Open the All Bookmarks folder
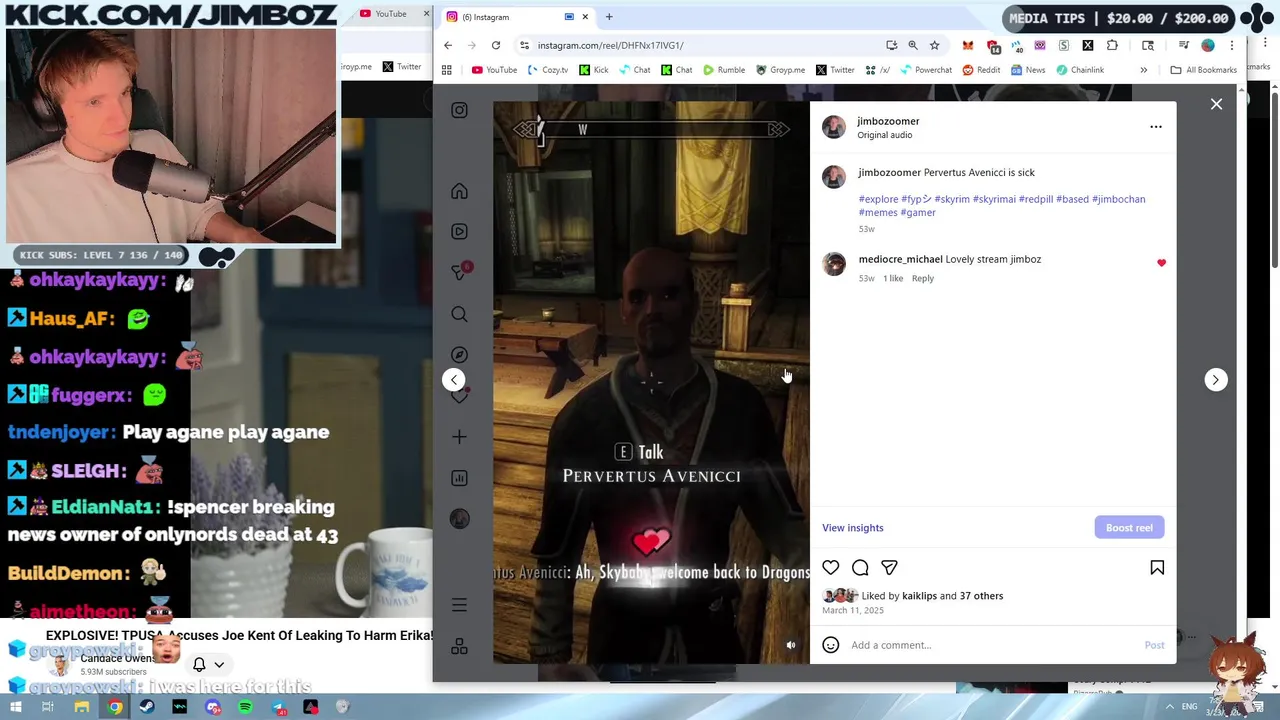The image size is (1280, 720). tap(1204, 70)
